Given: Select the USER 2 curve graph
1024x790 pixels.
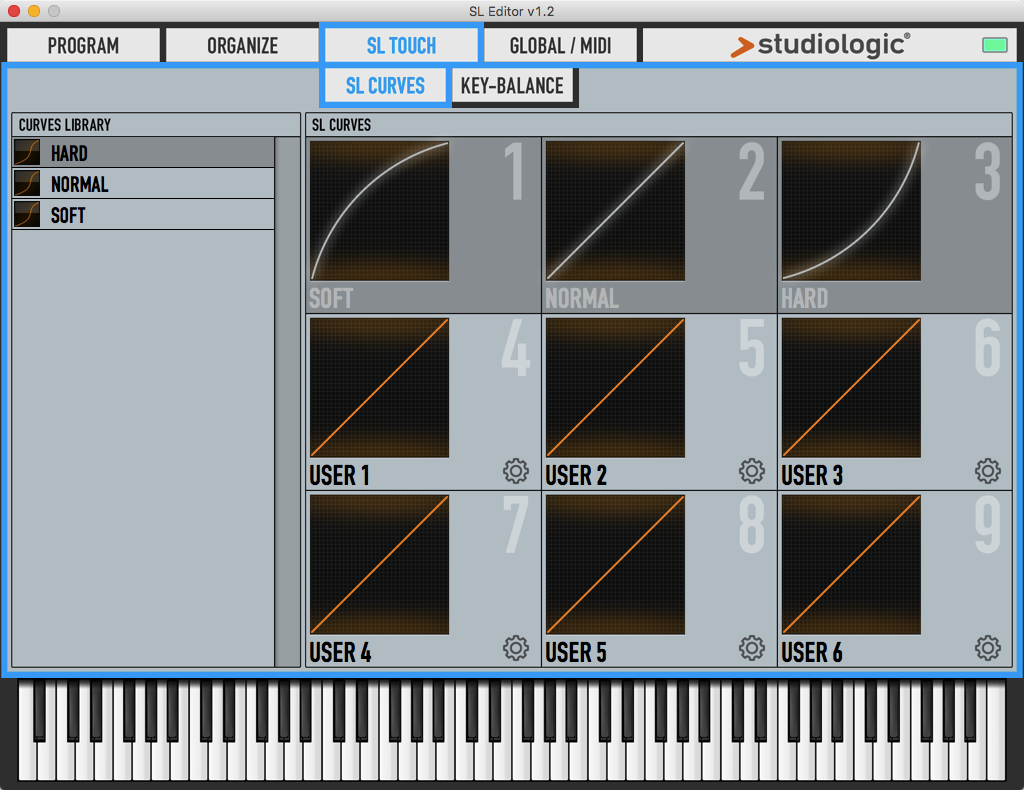Looking at the screenshot, I should tap(615, 388).
